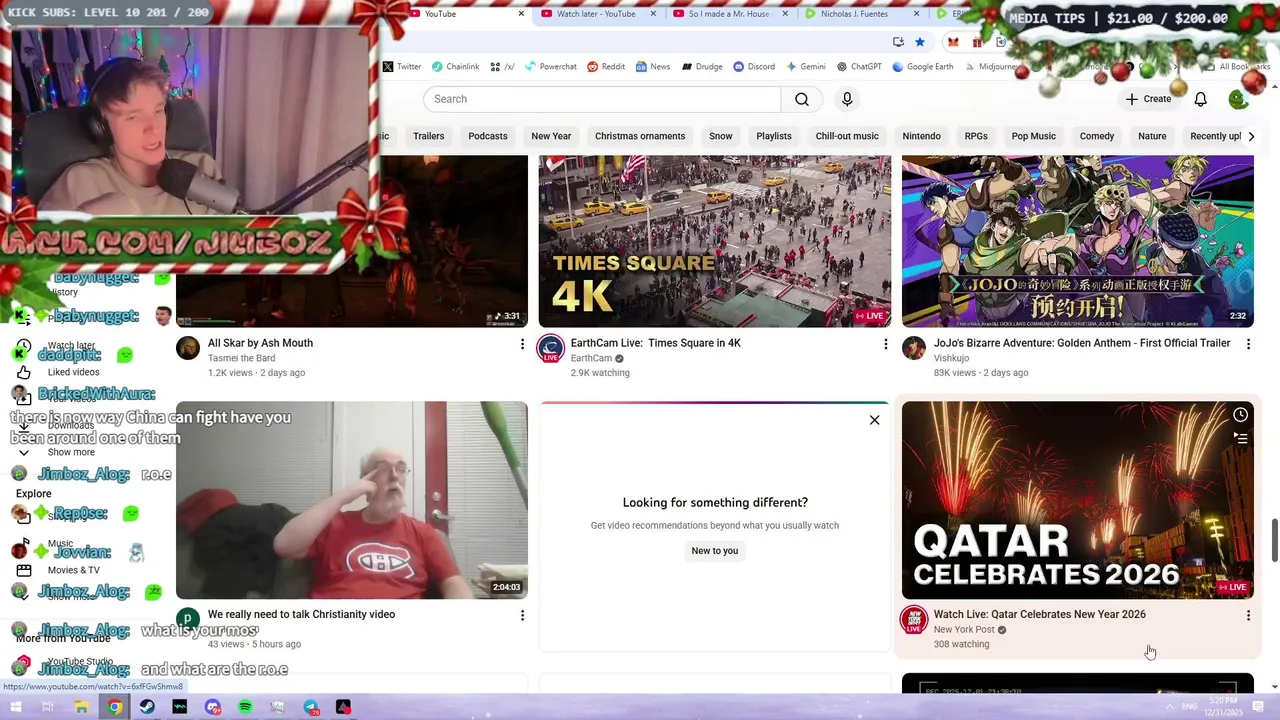Open Drudge bookmark
Image resolution: width=1280 pixels, height=720 pixels.
coord(702,67)
